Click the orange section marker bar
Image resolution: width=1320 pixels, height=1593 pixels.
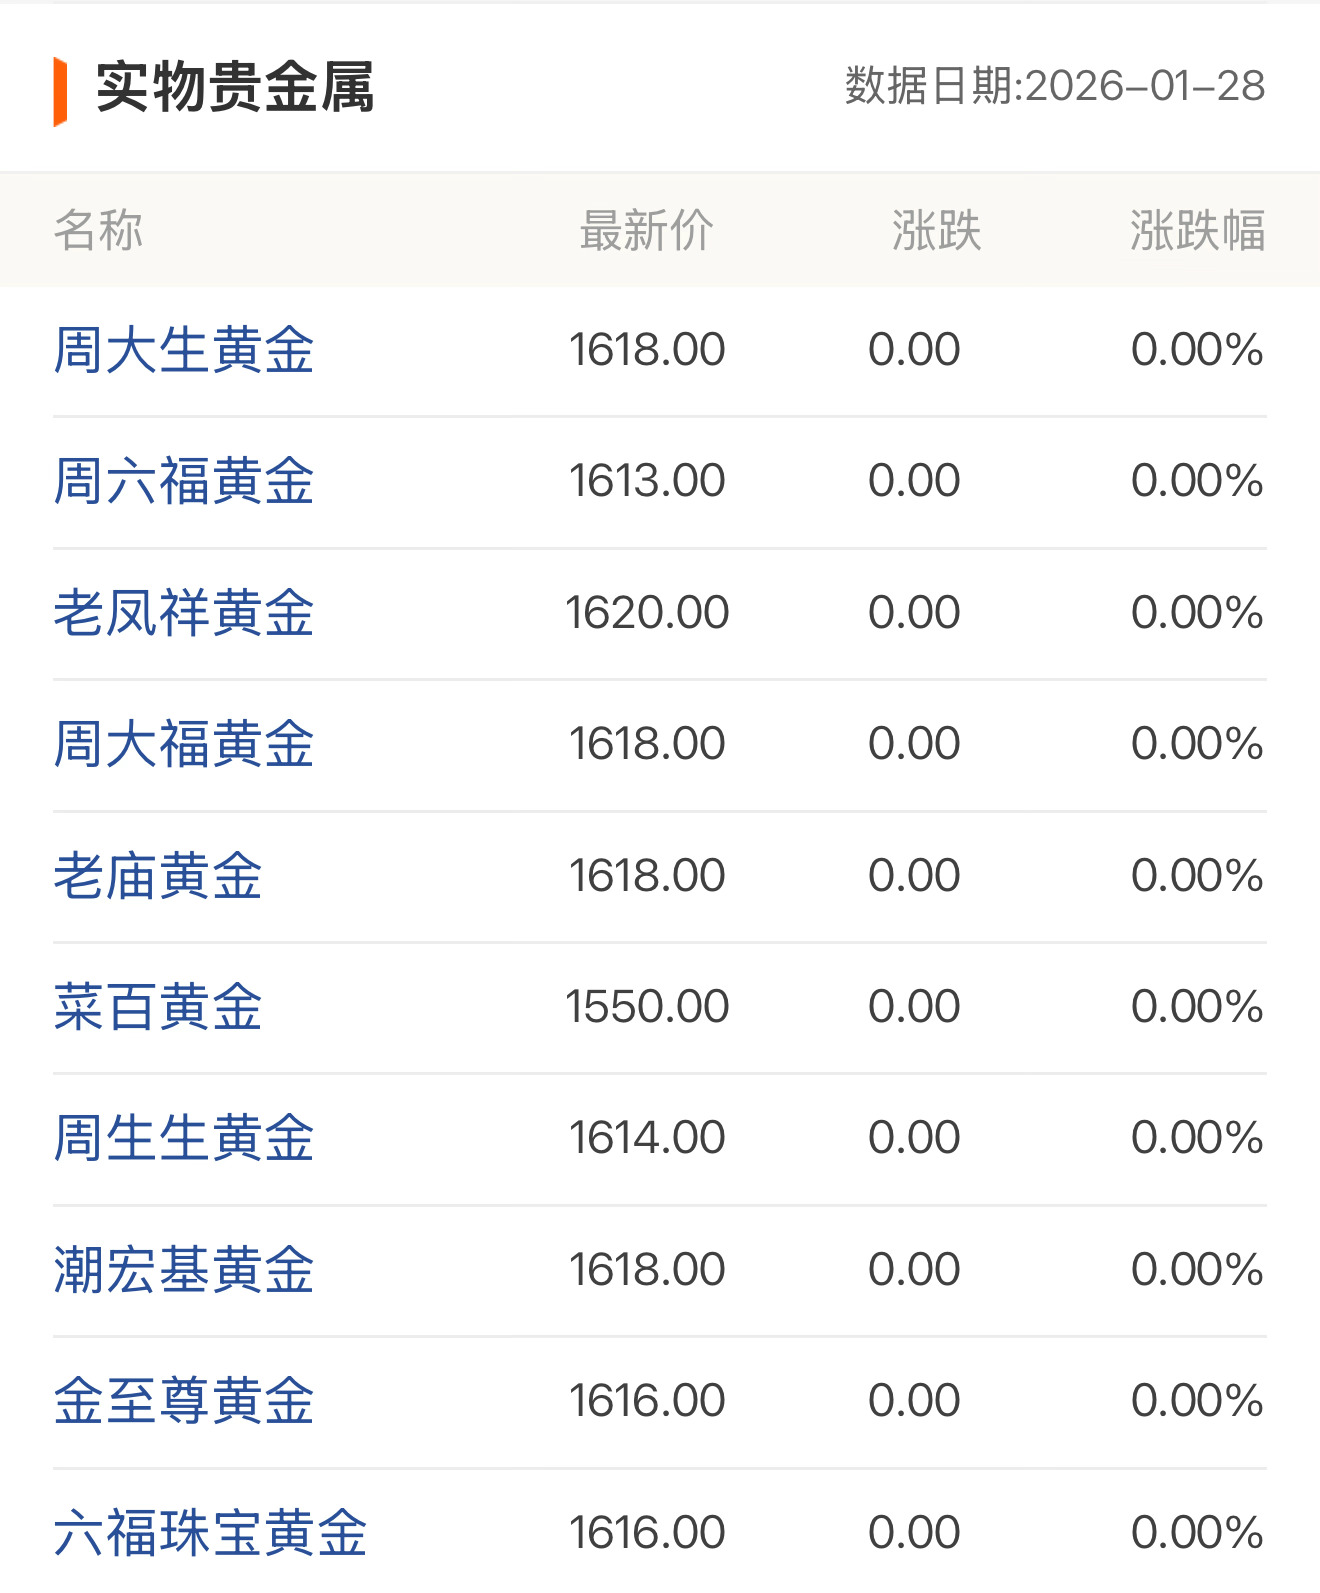point(61,87)
